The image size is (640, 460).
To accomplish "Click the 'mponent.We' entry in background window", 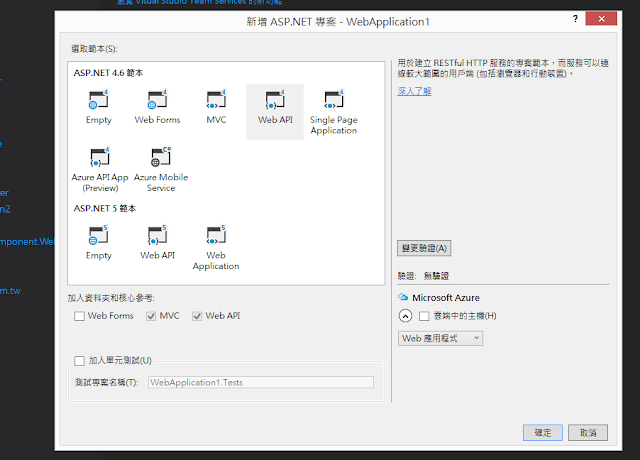I will (27, 242).
